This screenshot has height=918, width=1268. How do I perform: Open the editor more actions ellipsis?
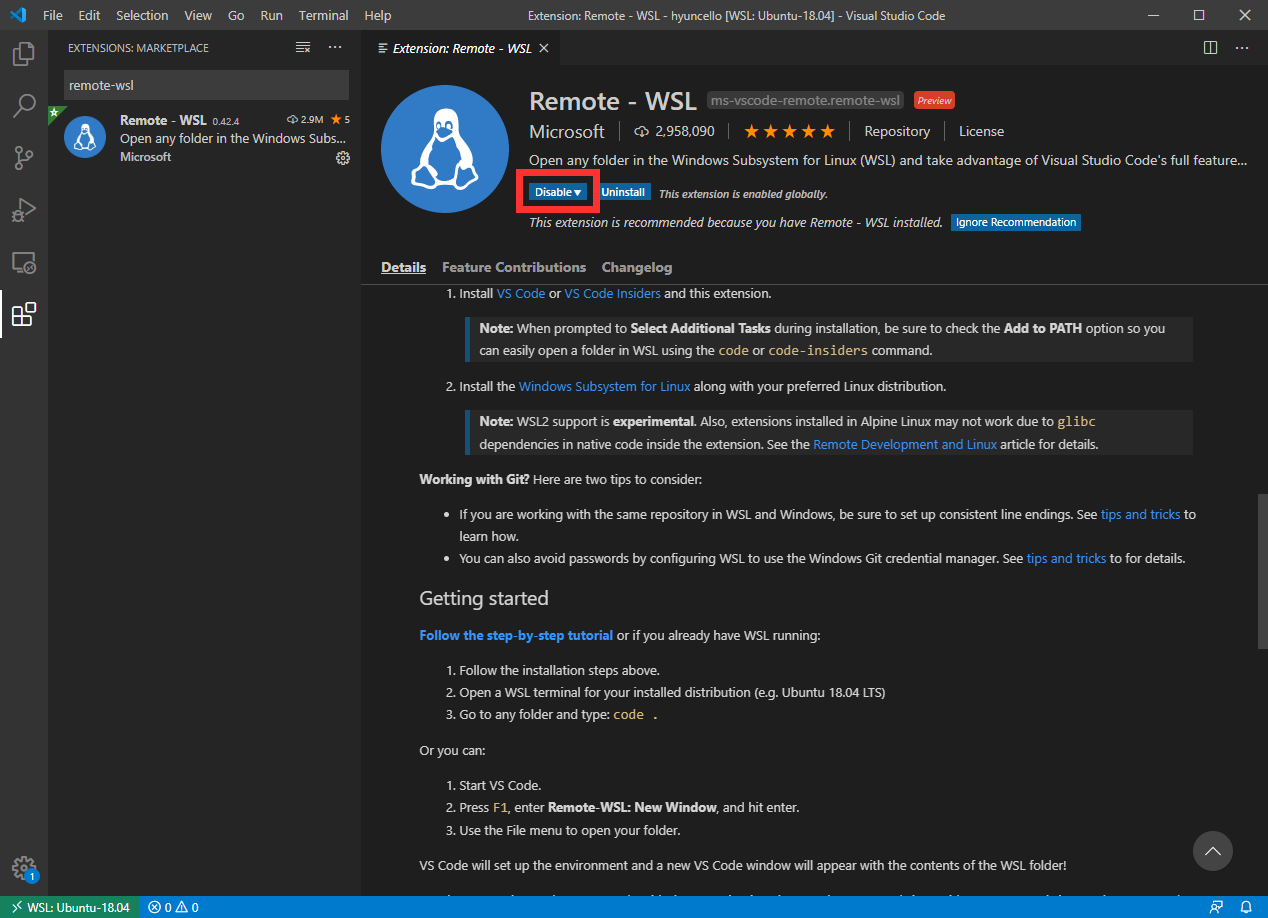[x=1242, y=47]
